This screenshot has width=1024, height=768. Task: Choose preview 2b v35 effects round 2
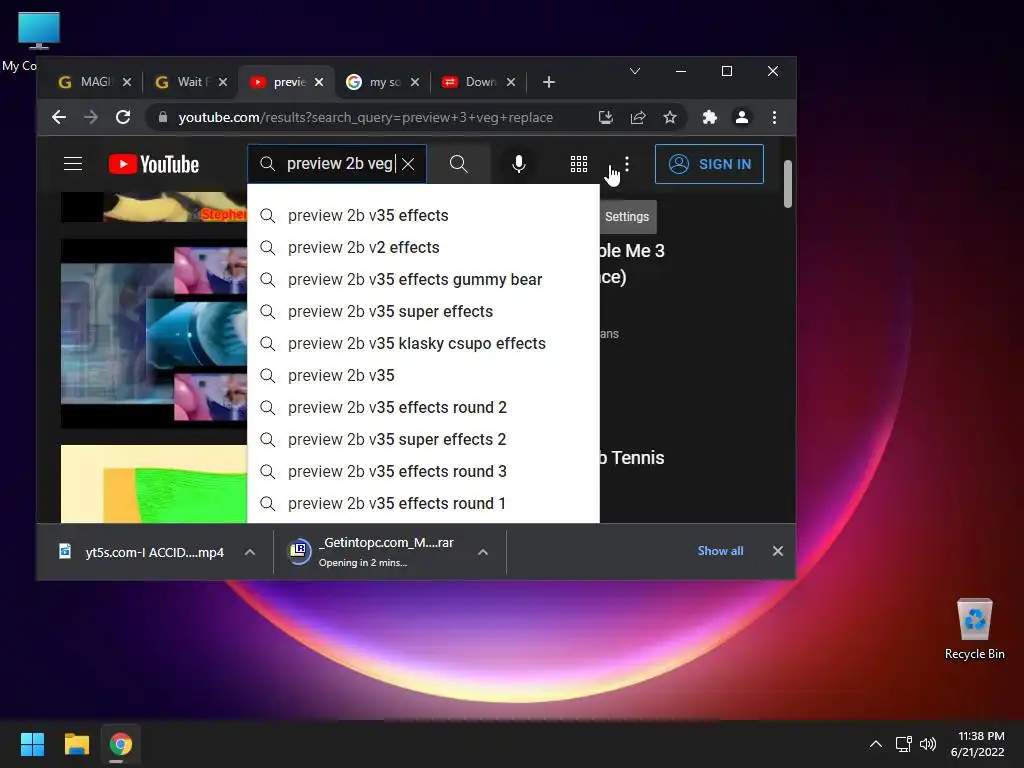tap(423, 408)
